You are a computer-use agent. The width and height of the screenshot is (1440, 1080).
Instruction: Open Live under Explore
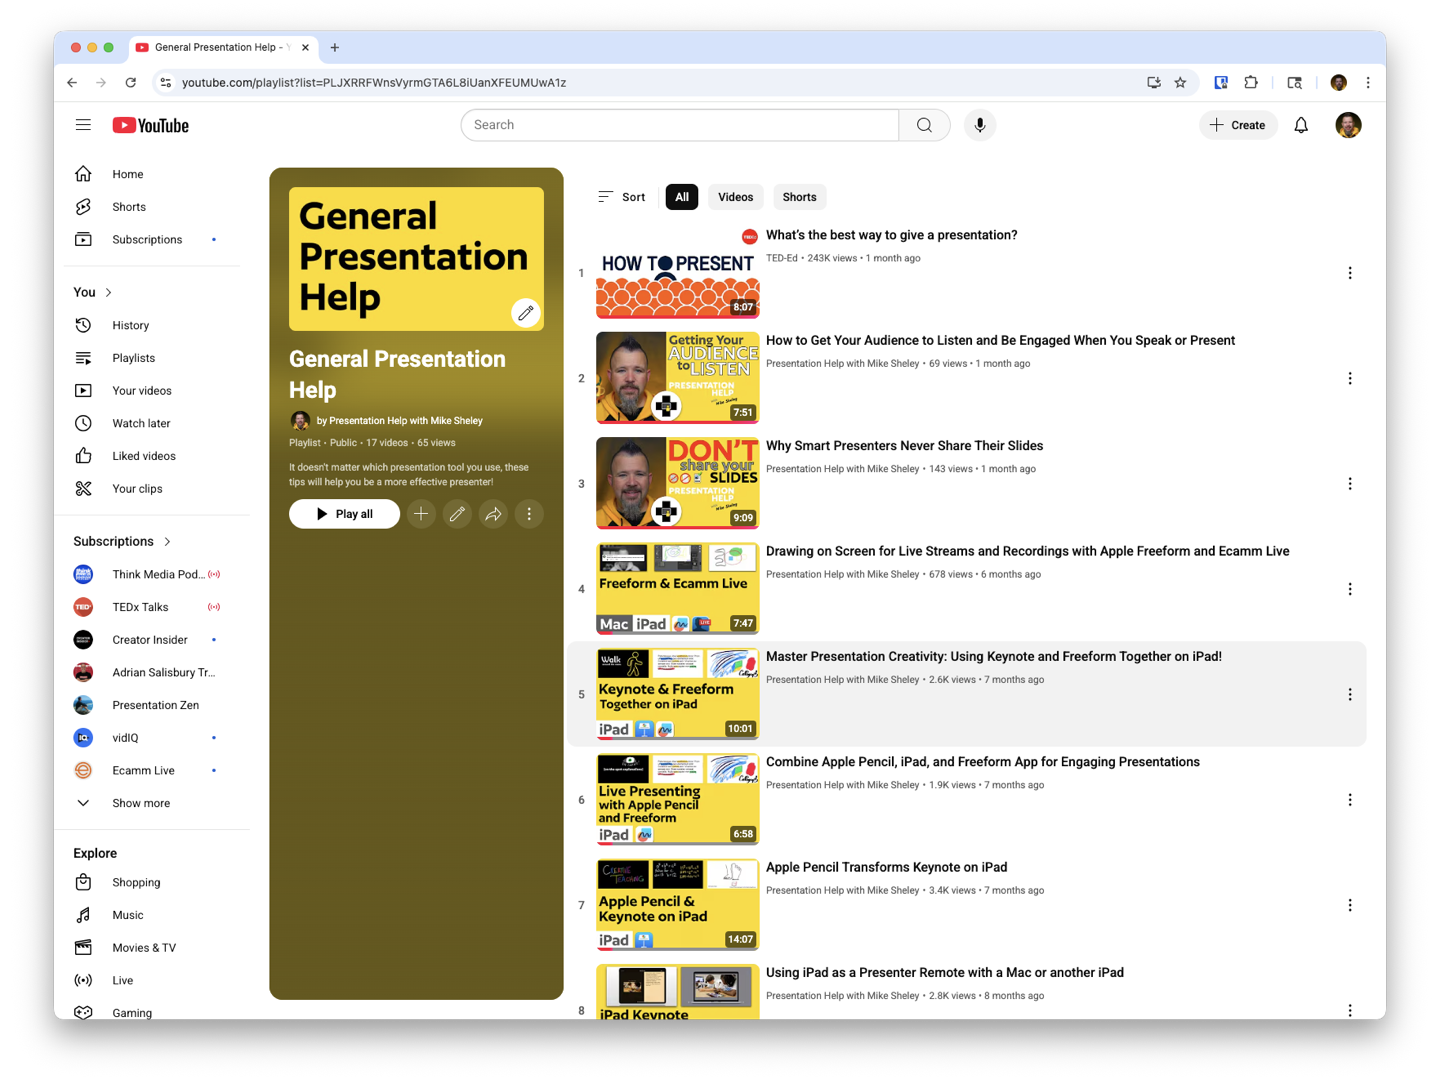[152, 981]
